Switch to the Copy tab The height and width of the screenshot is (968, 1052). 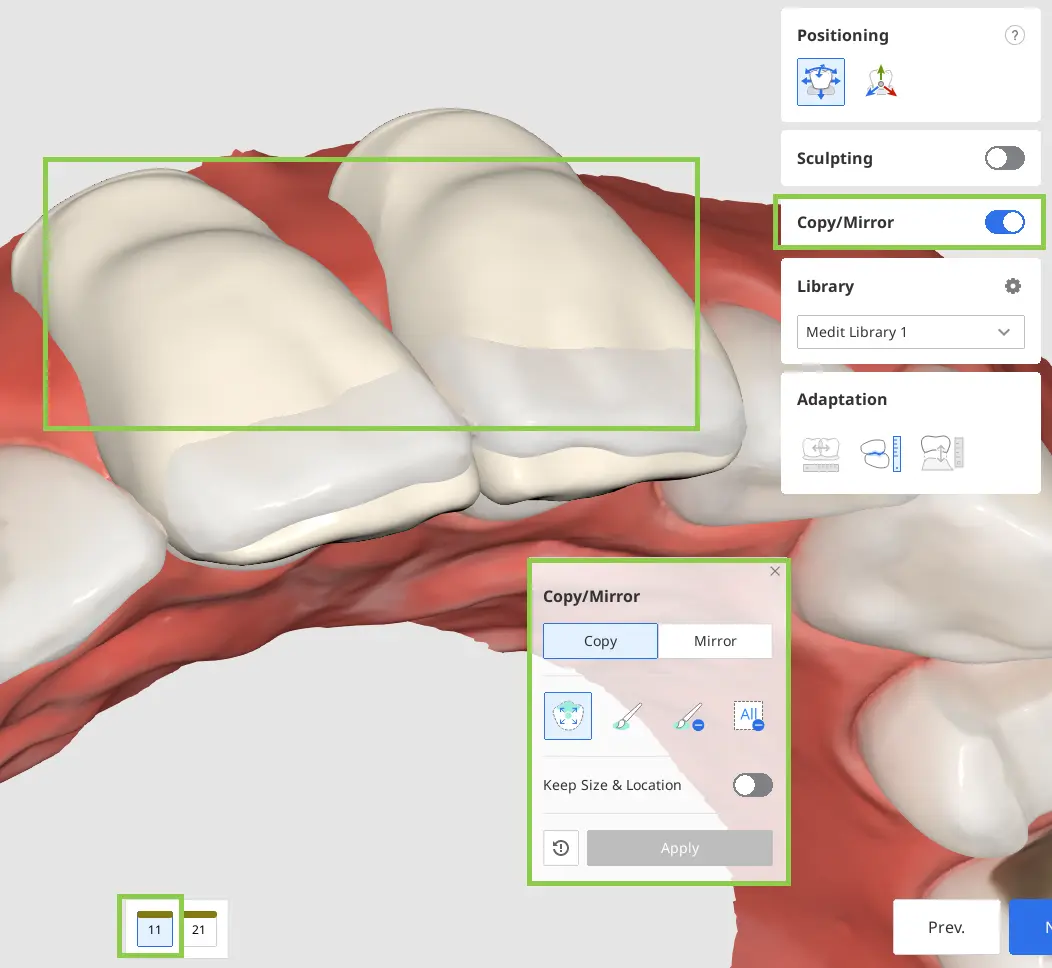600,641
